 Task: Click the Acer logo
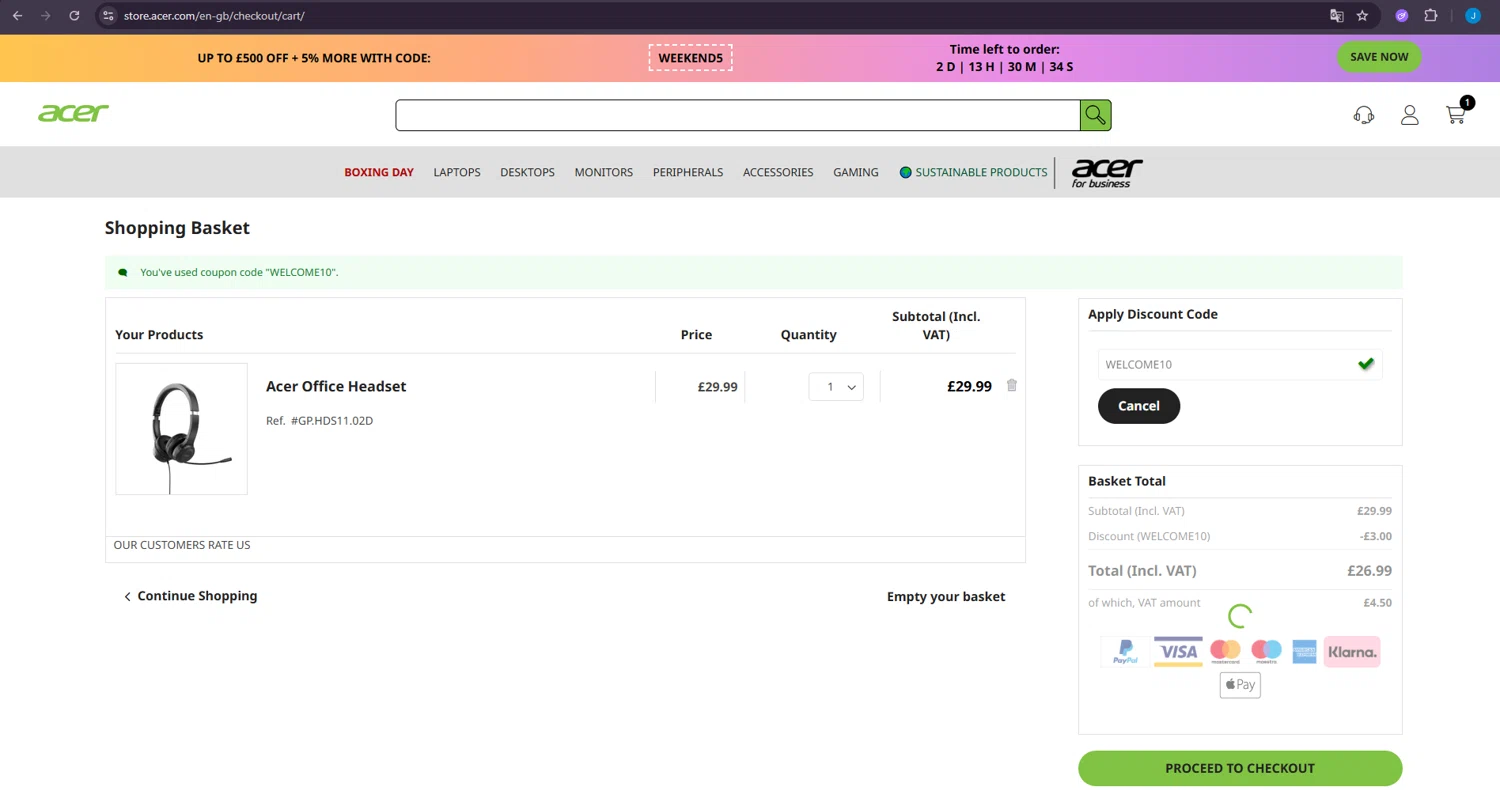73,113
